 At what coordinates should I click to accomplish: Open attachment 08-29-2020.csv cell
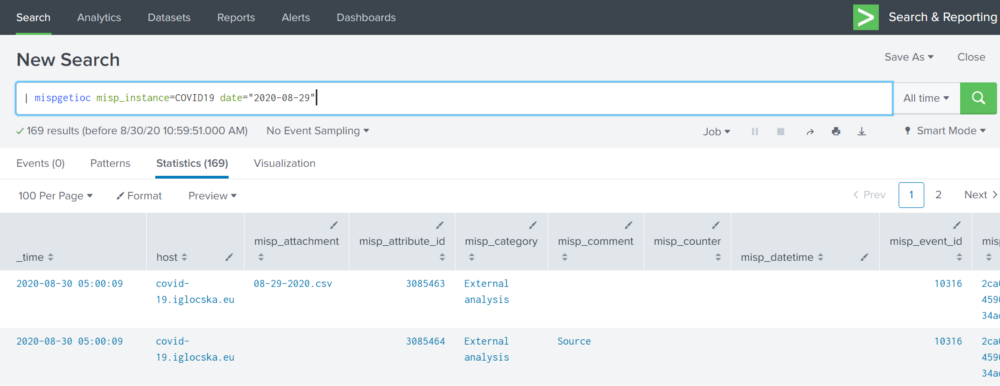pyautogui.click(x=293, y=284)
